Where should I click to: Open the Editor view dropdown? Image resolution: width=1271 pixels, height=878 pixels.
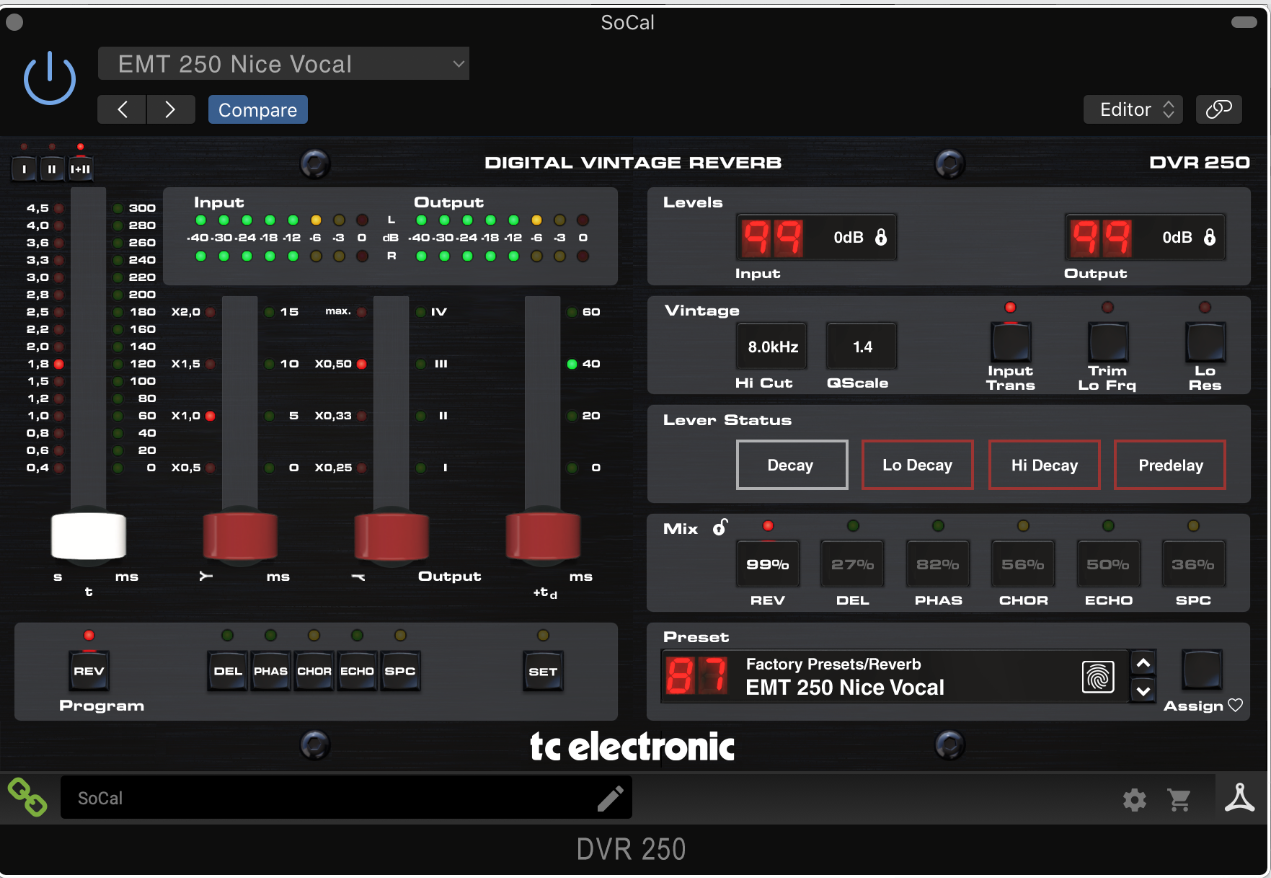[1133, 110]
